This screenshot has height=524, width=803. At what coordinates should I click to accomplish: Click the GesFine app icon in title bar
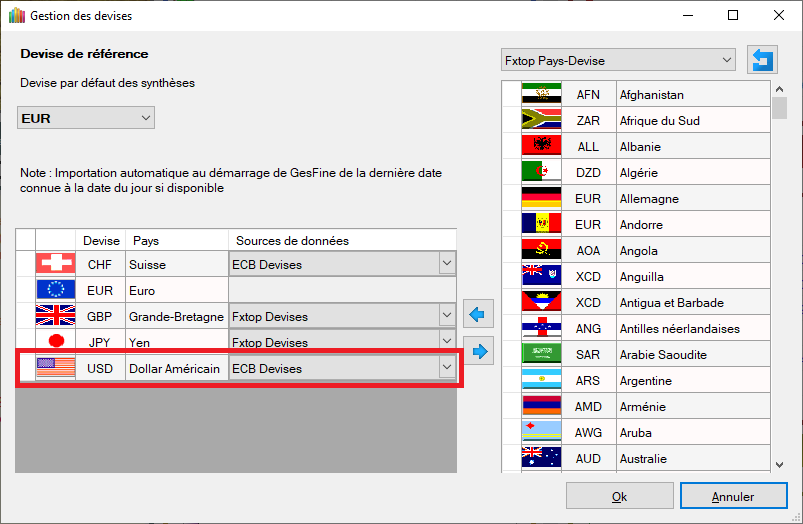point(16,16)
